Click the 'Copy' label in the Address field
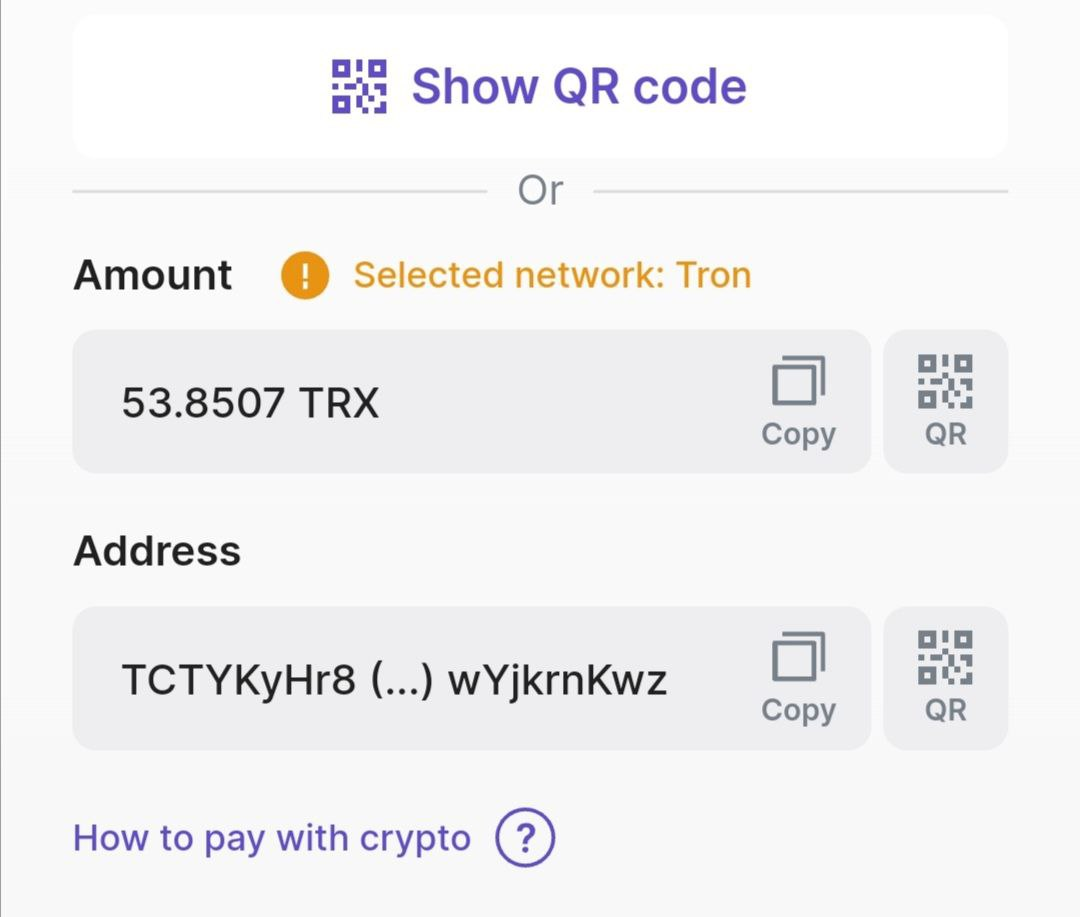 (x=798, y=710)
